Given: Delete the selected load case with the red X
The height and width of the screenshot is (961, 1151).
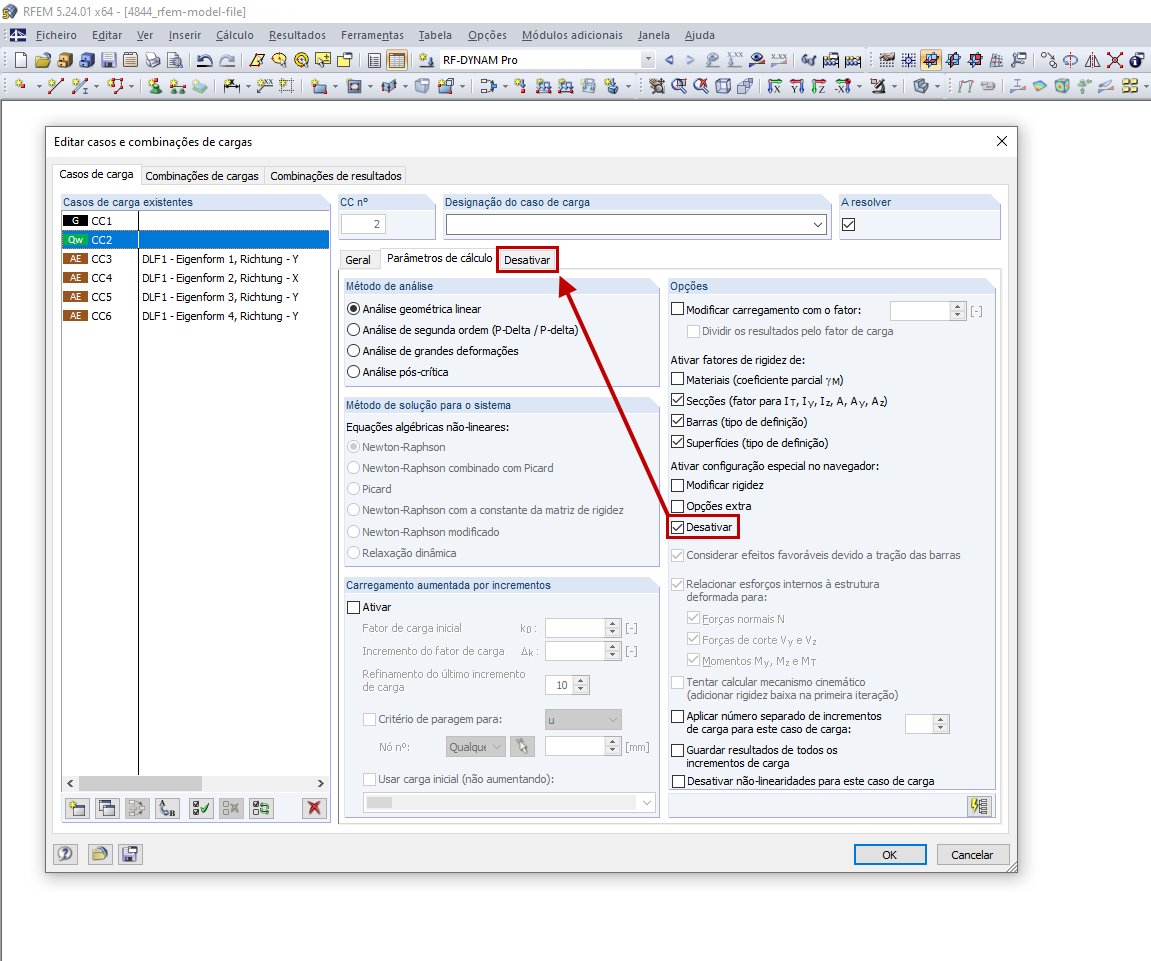Looking at the screenshot, I should point(314,809).
